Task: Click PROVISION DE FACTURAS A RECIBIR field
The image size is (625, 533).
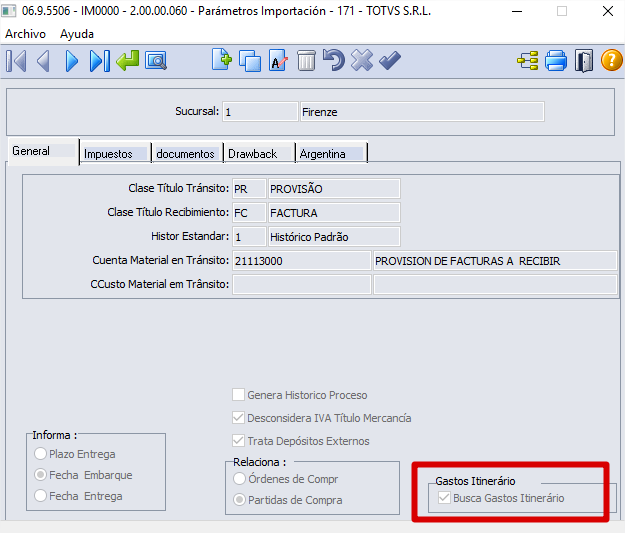Action: point(495,261)
